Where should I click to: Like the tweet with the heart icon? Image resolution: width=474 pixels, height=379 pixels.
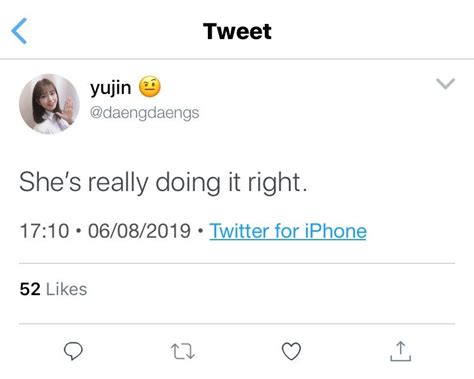pyautogui.click(x=291, y=351)
